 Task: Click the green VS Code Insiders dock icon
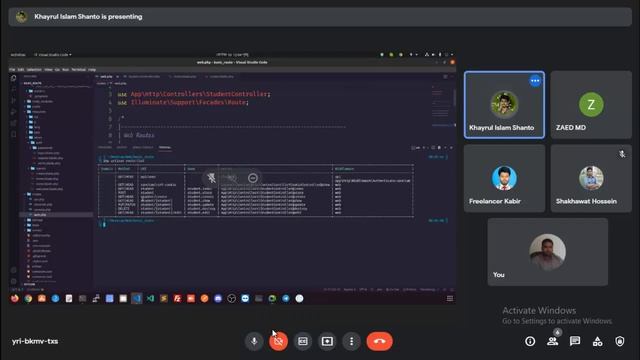150,298
